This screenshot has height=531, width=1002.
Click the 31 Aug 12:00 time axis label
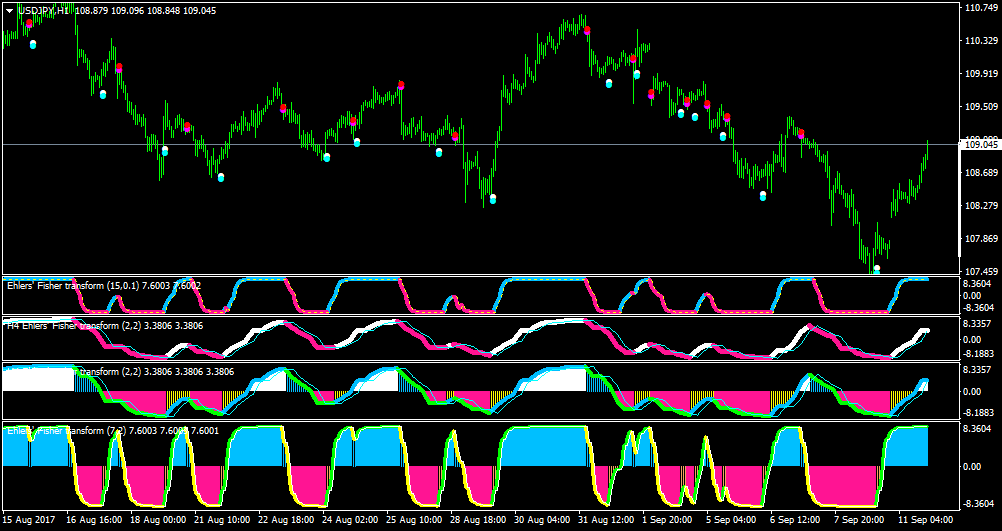606,519
